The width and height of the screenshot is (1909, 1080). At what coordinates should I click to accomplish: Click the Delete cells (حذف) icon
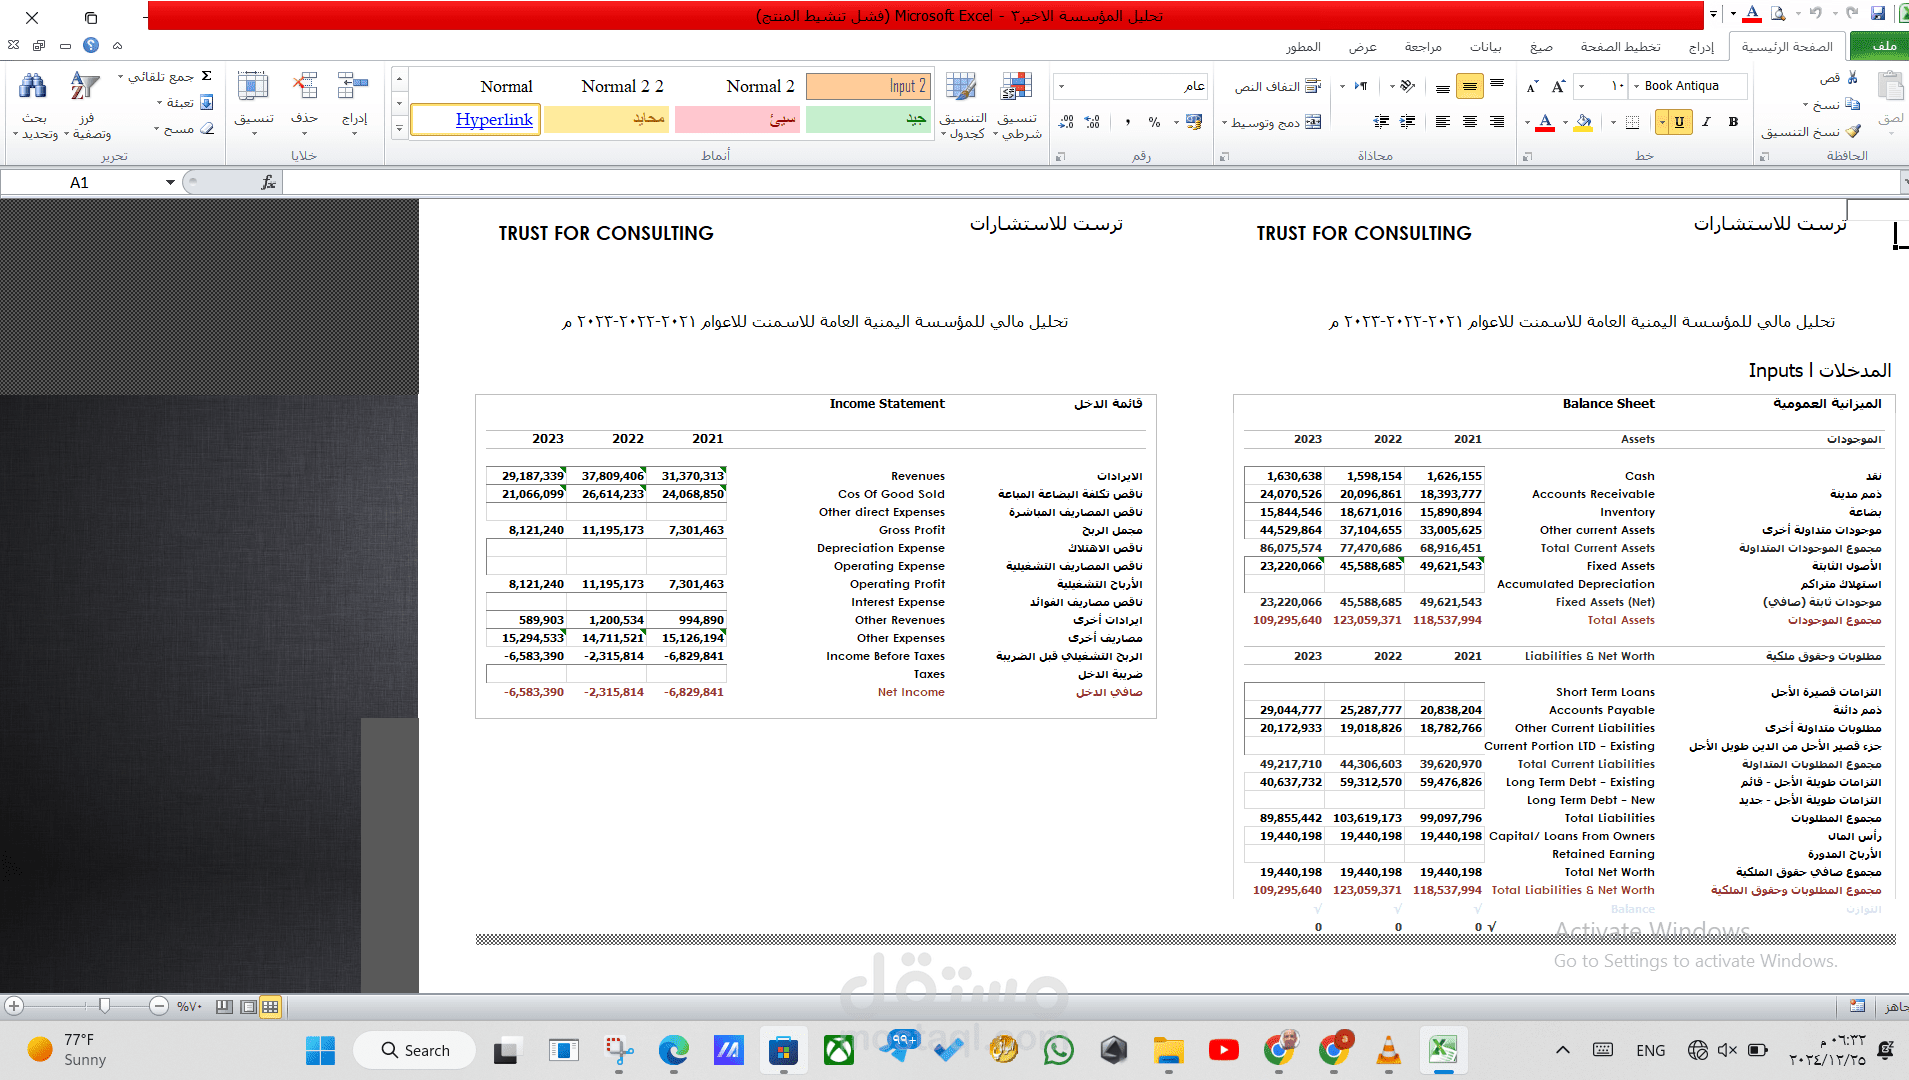pyautogui.click(x=304, y=87)
